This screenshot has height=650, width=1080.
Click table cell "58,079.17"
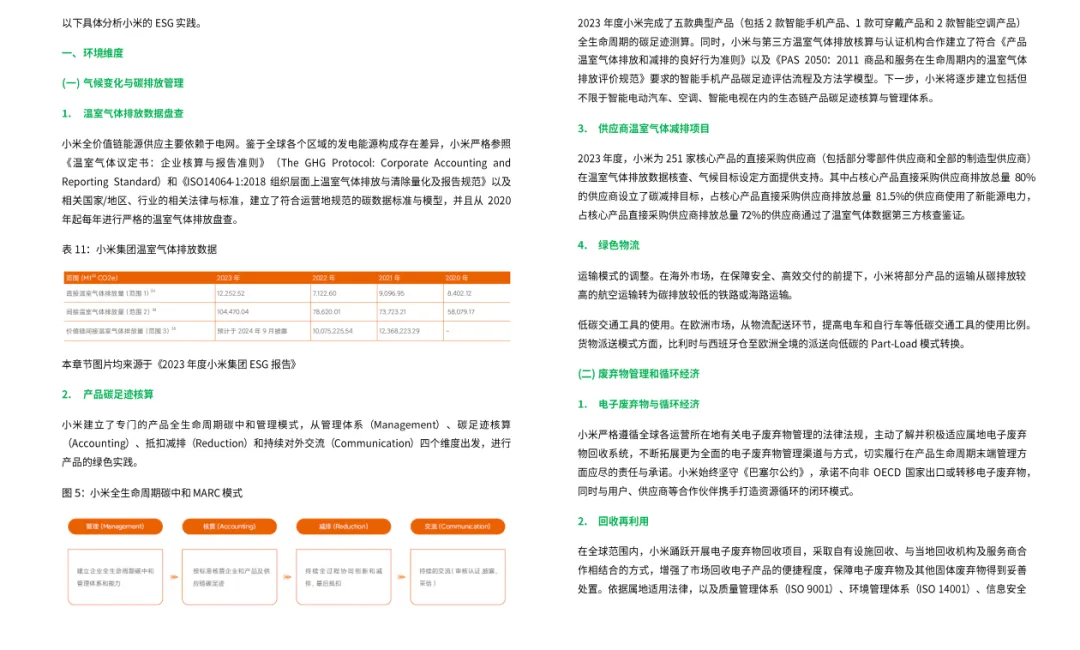(461, 312)
